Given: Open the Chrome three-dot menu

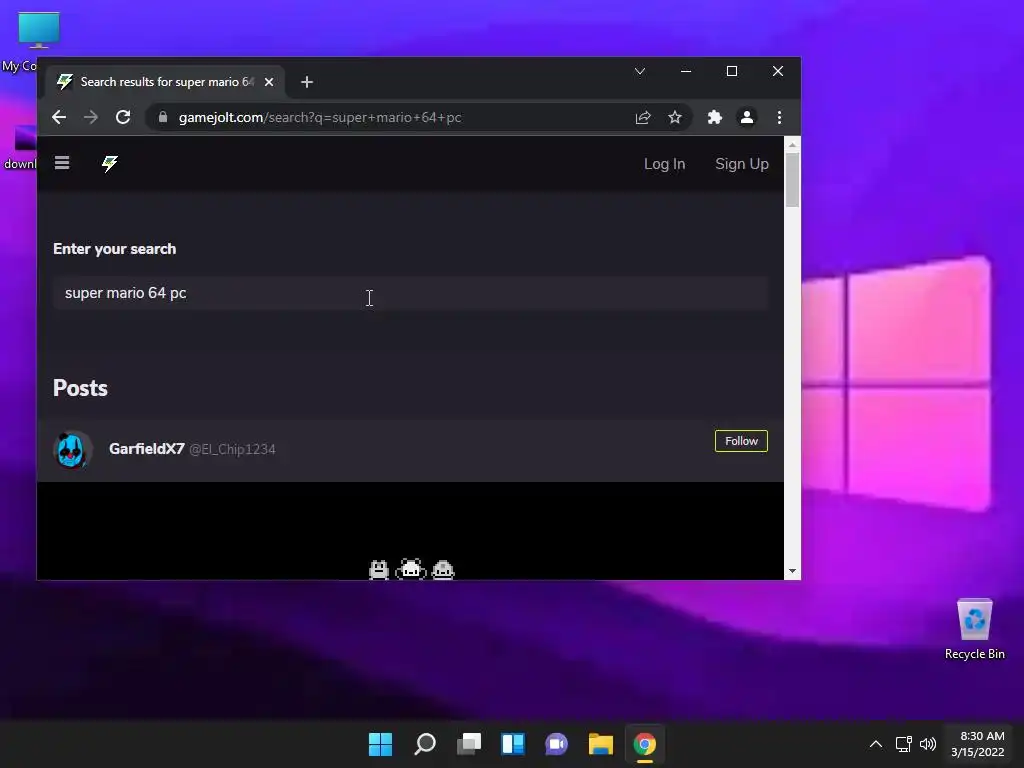Looking at the screenshot, I should point(779,117).
